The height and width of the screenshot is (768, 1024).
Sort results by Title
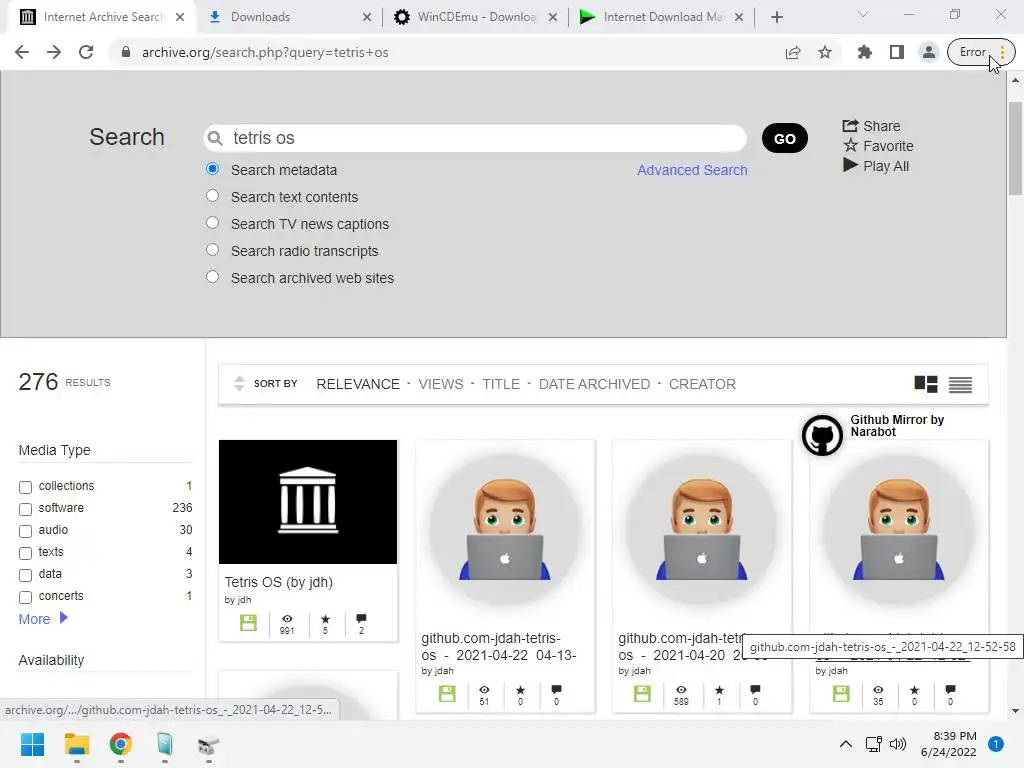[501, 384]
